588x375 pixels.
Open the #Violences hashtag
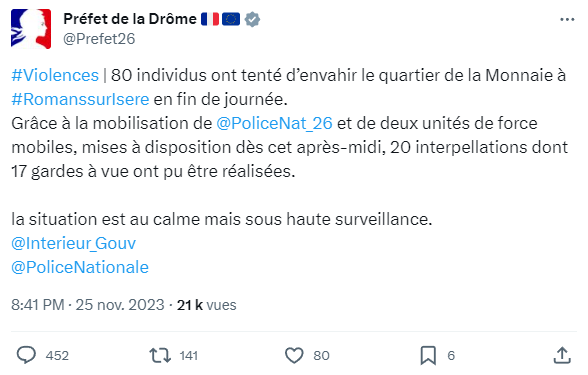click(x=55, y=75)
